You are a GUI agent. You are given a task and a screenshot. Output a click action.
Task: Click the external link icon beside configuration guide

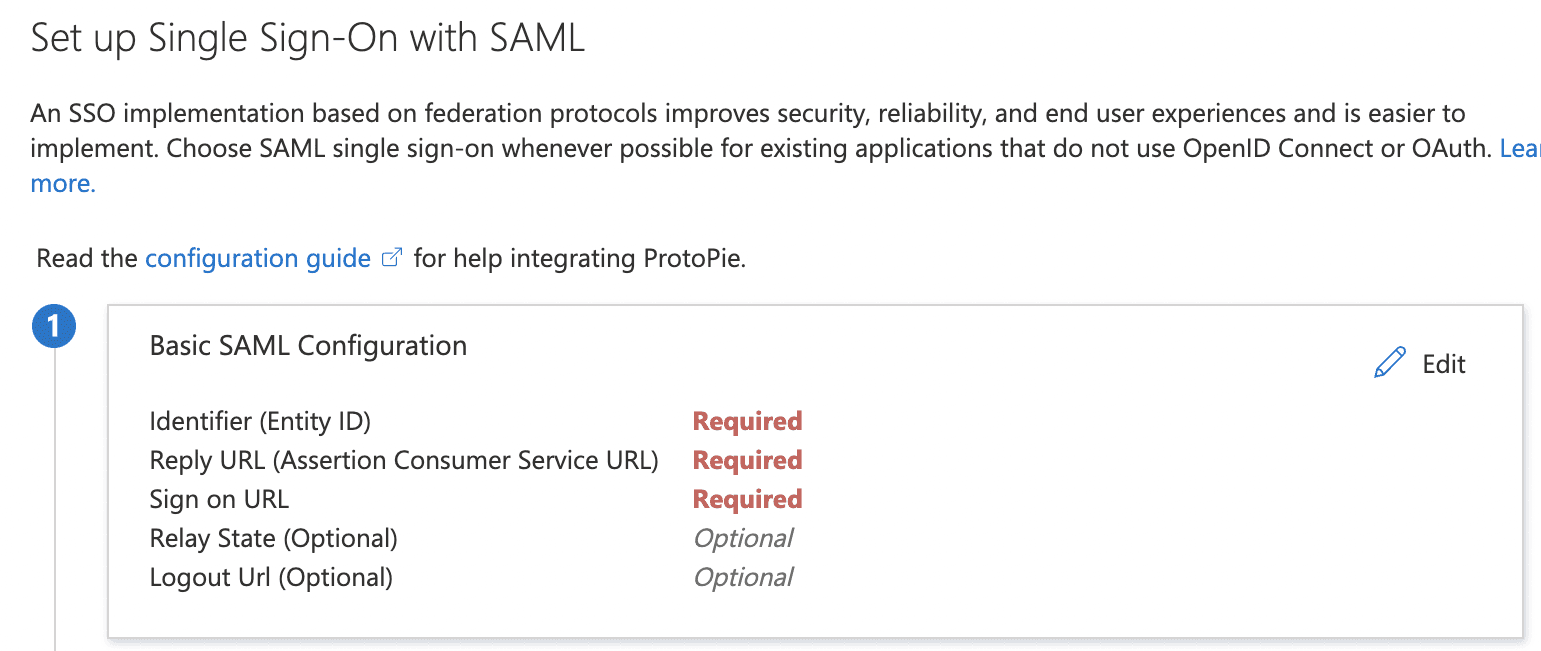click(390, 256)
